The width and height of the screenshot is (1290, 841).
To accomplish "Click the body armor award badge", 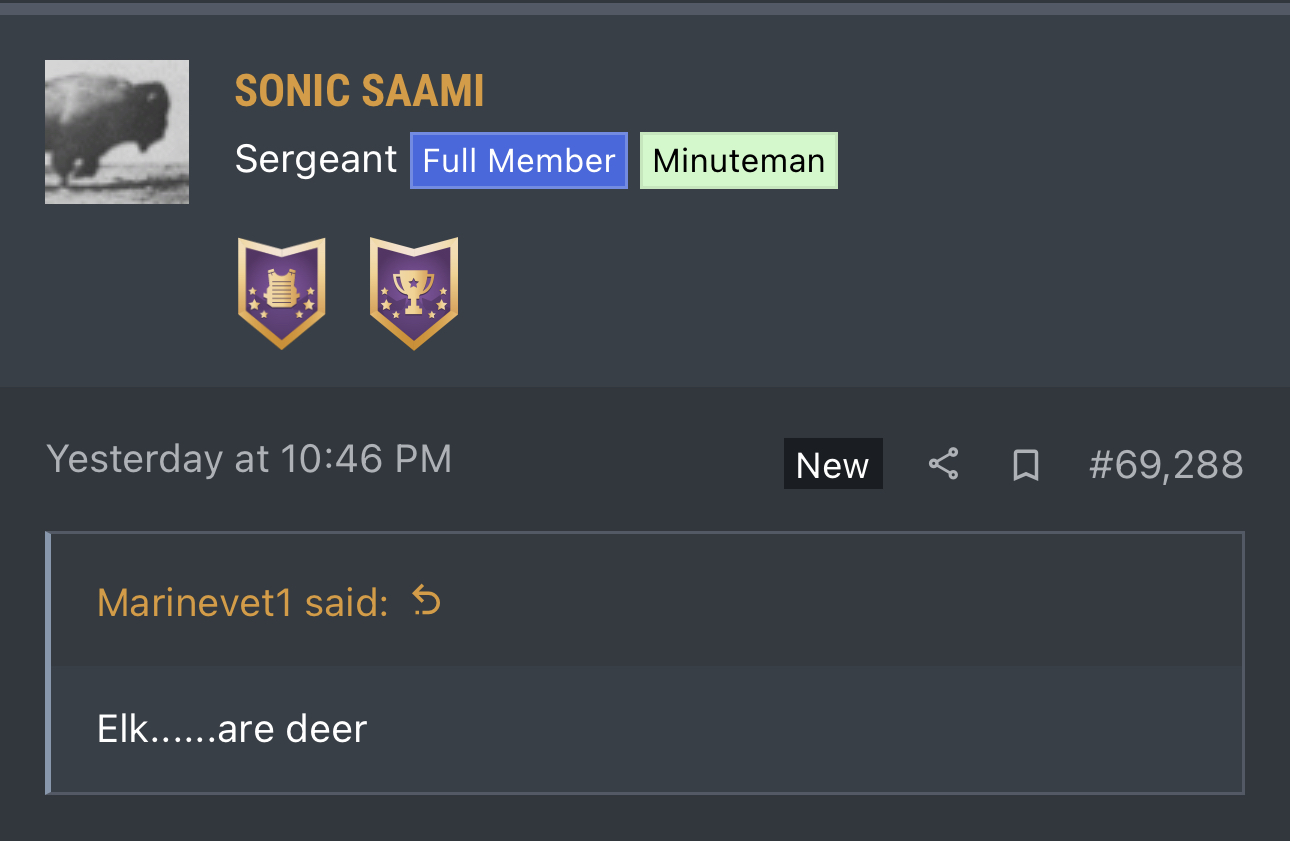I will [282, 293].
